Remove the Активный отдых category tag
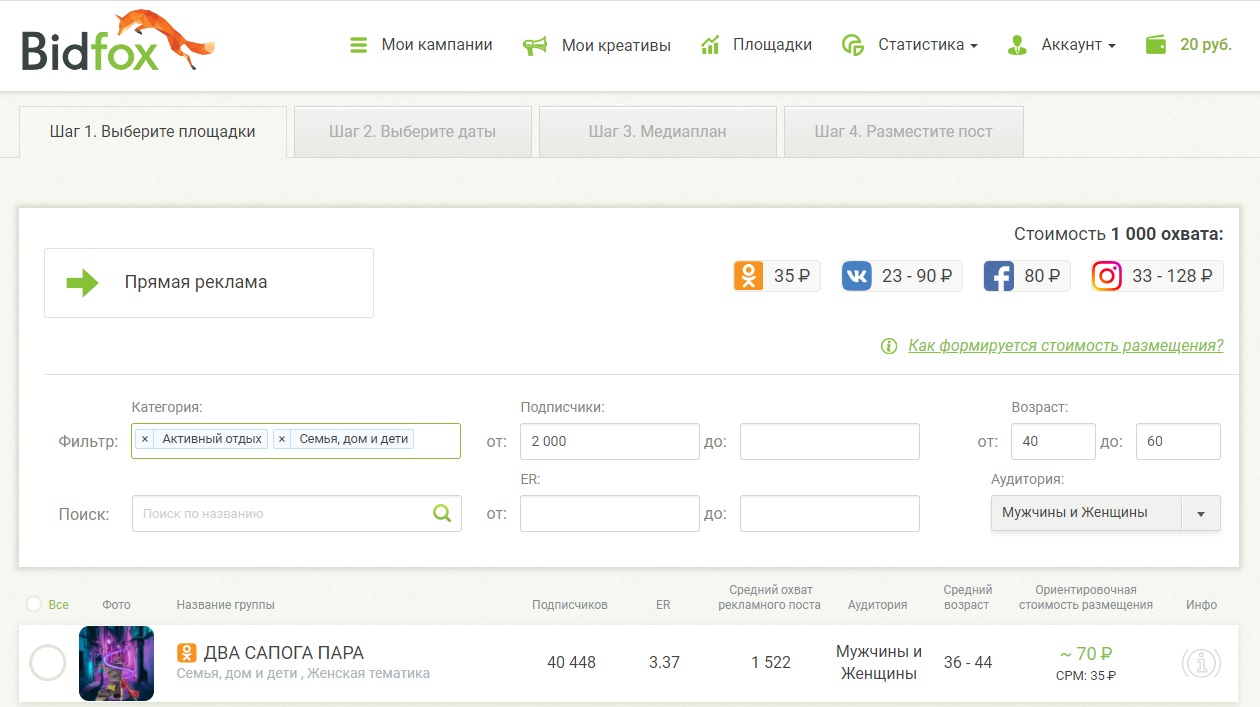Screen dimensions: 1260x707 145,439
